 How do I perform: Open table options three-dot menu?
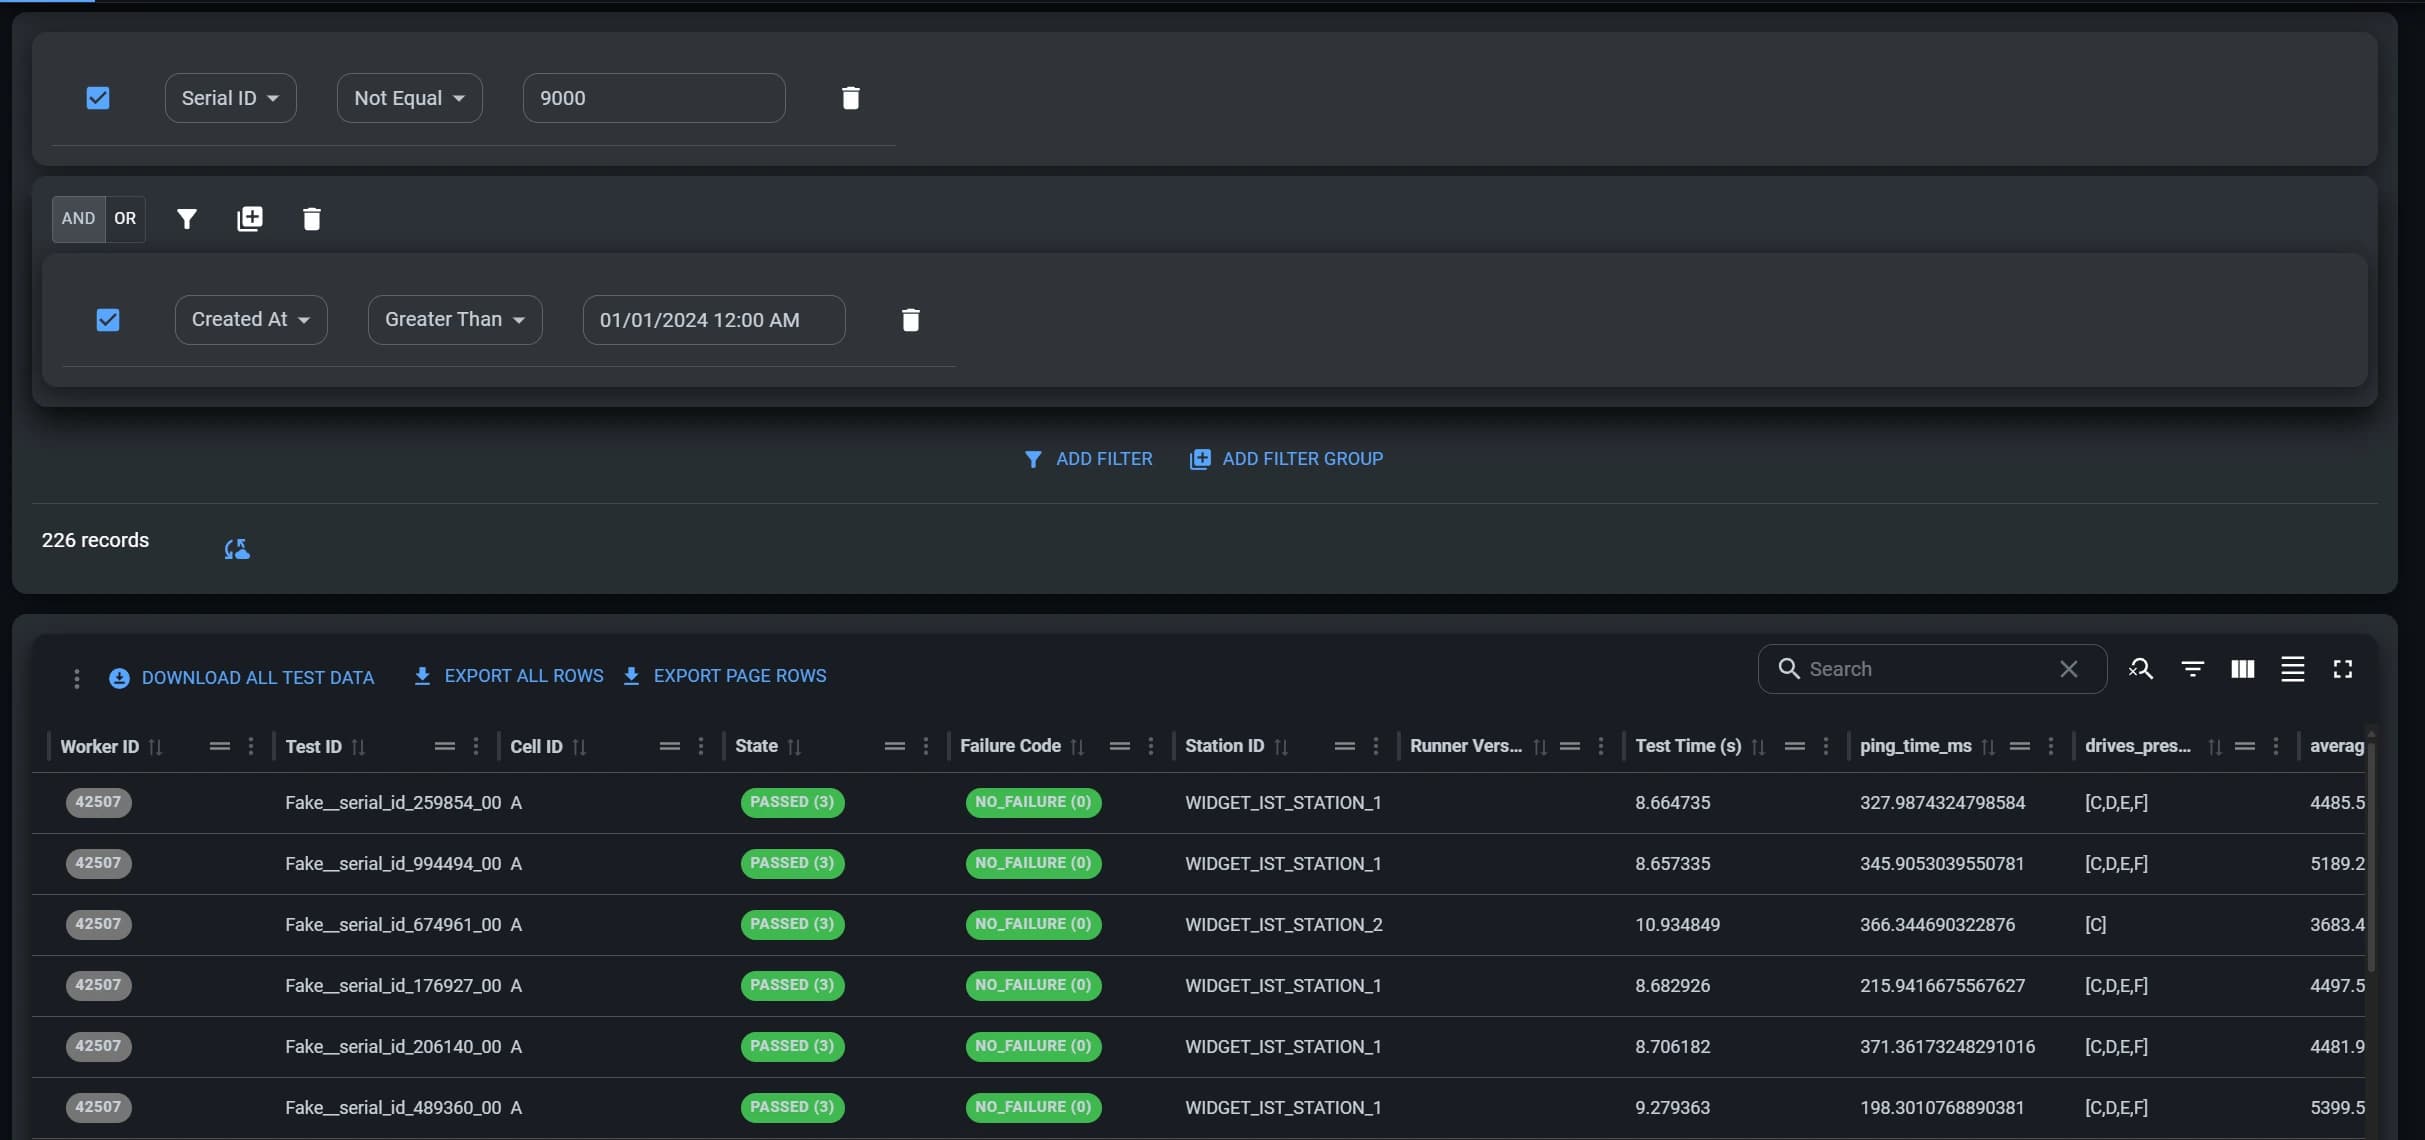click(76, 679)
